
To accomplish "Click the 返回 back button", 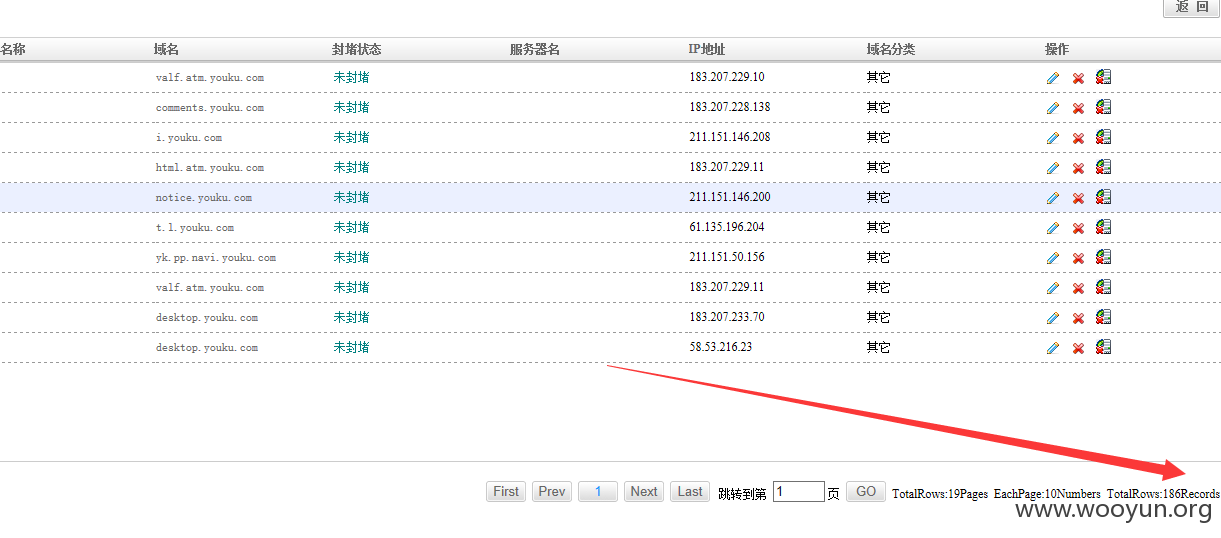I will click(x=1191, y=7).
